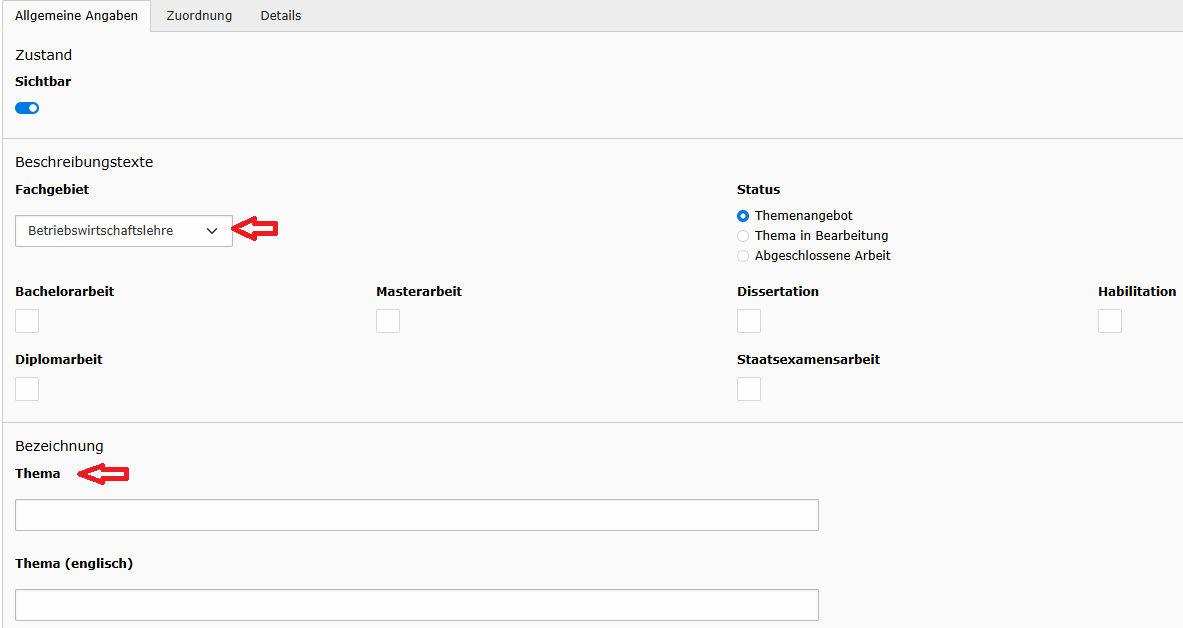Click the Sichtbar label
Viewport: 1183px width, 628px height.
pos(43,82)
